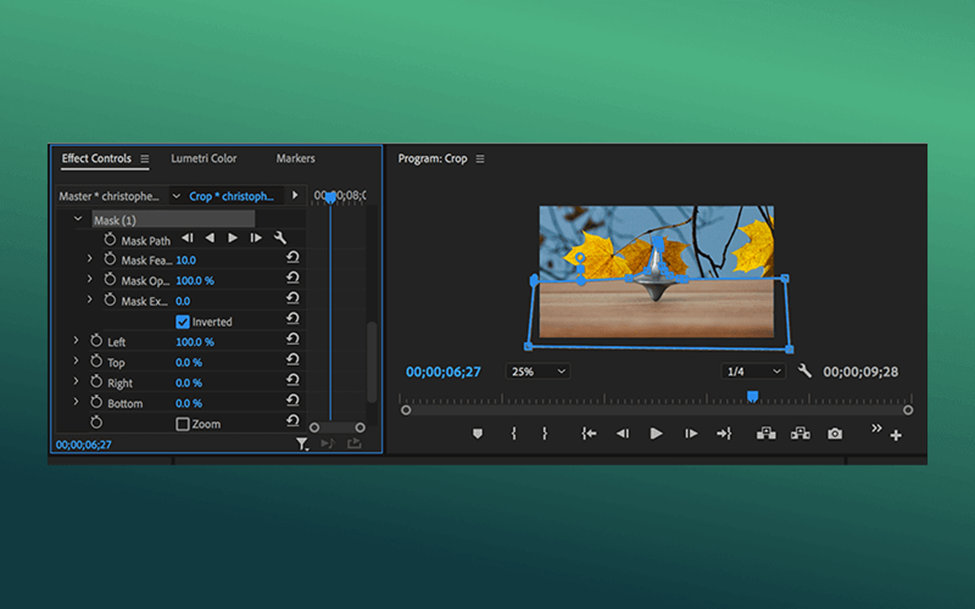Click the Crop * christoph... clip link
Screen dimensions: 975x609
[231, 196]
